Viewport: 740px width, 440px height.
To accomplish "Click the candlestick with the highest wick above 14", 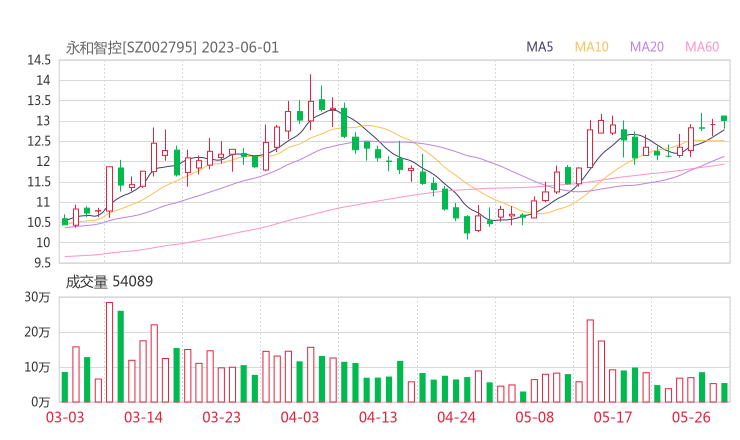I will click(x=311, y=102).
